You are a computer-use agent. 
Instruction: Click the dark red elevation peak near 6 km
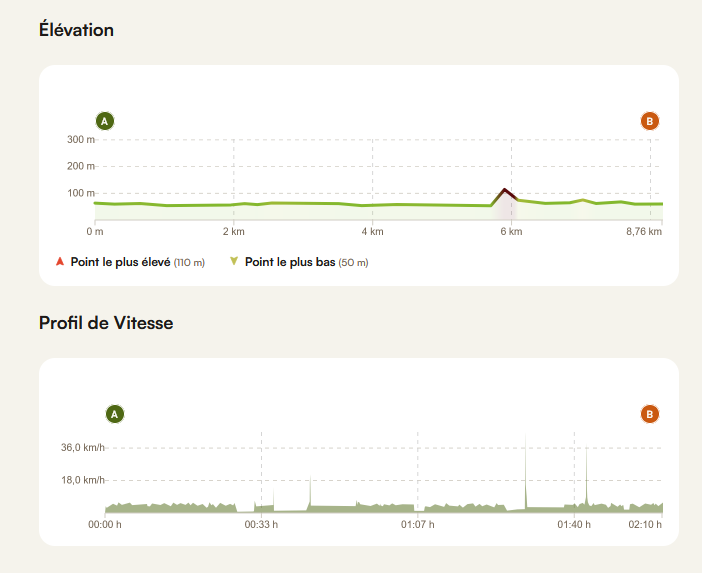tap(505, 190)
